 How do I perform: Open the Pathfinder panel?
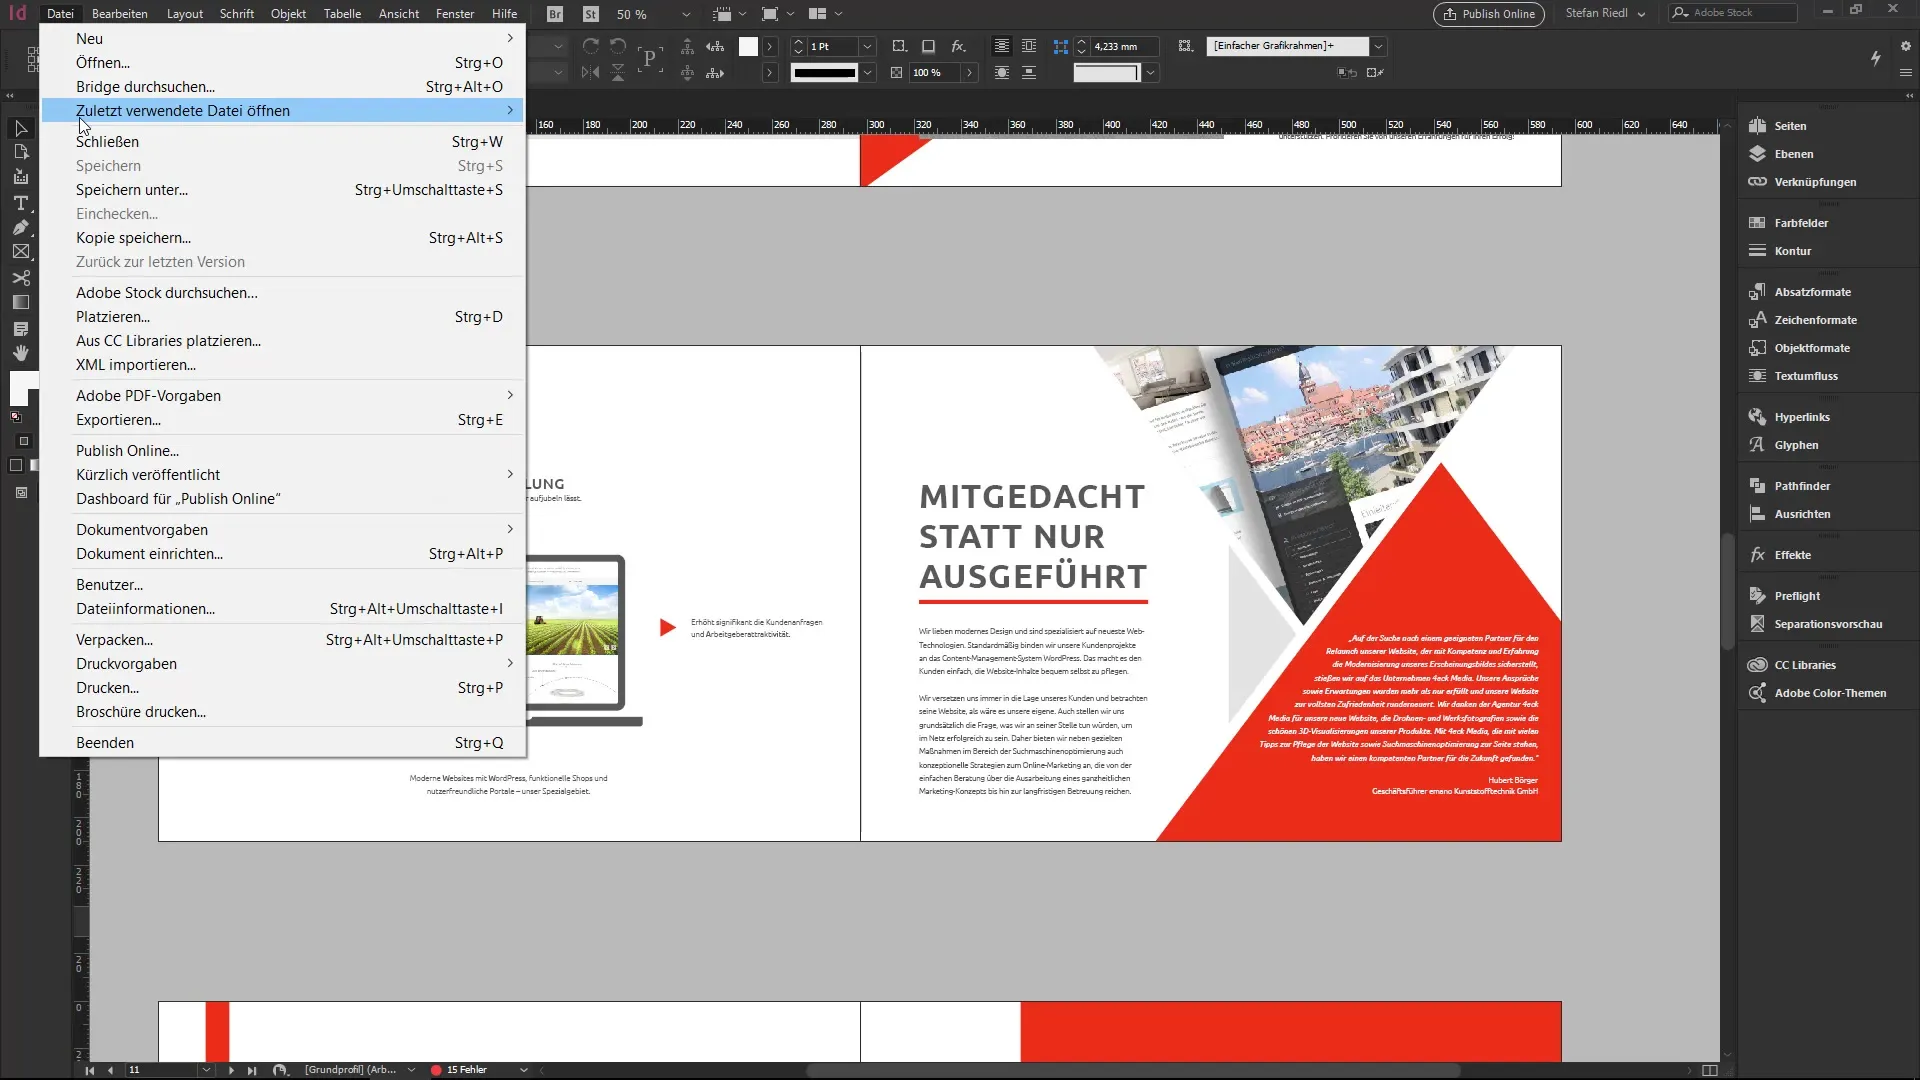[1802, 486]
